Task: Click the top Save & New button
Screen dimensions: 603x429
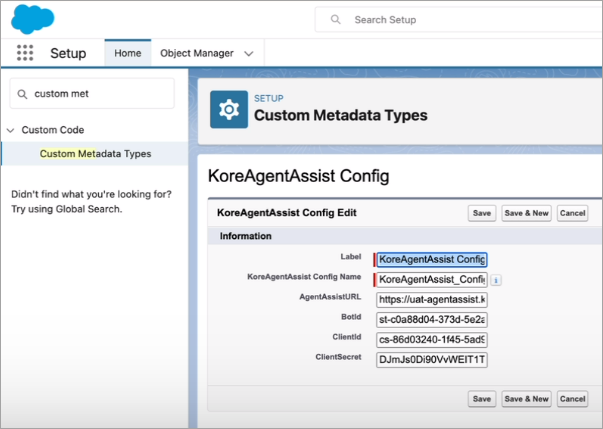Action: tap(526, 213)
